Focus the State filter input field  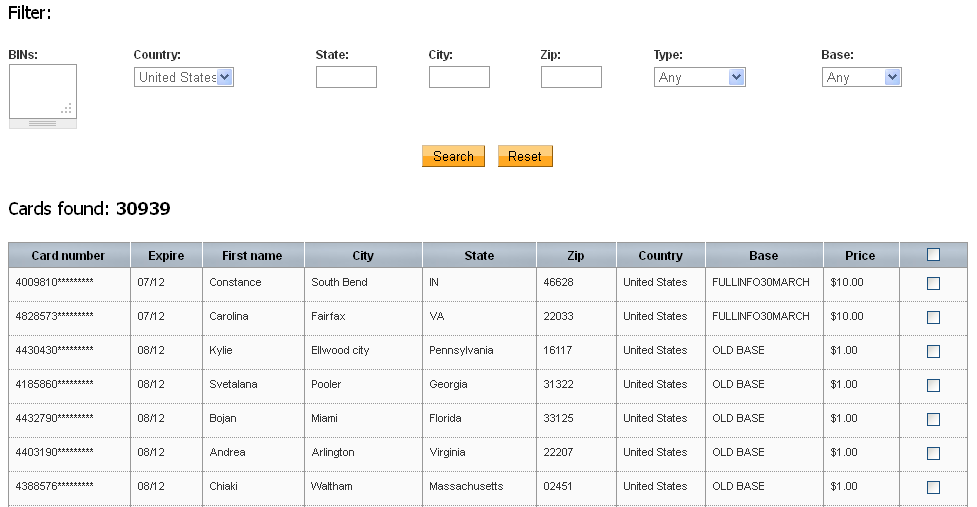346,77
